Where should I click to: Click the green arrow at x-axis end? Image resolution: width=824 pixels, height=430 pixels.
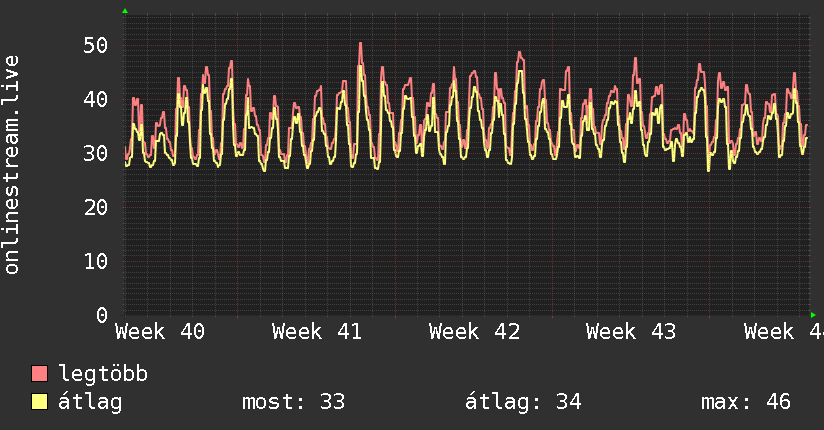(x=813, y=315)
